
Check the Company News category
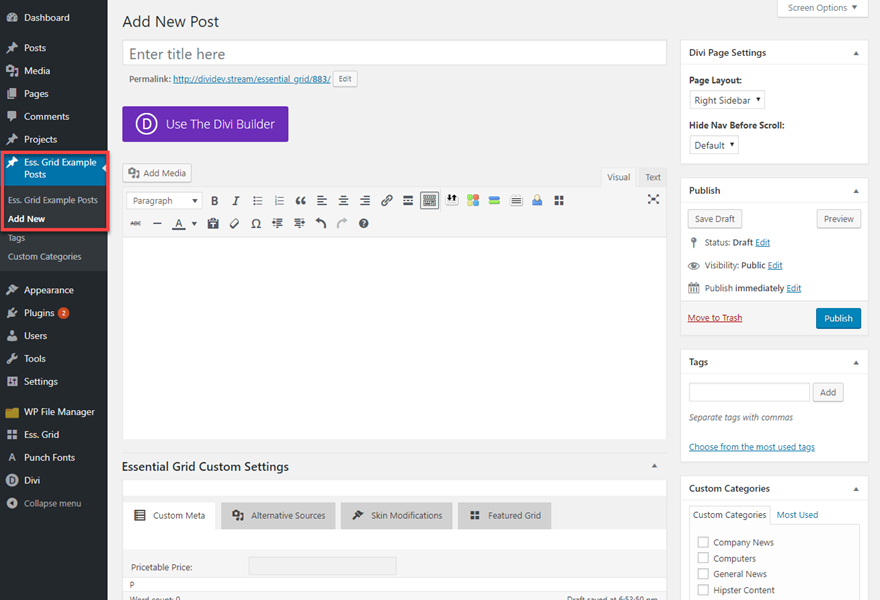tap(703, 543)
